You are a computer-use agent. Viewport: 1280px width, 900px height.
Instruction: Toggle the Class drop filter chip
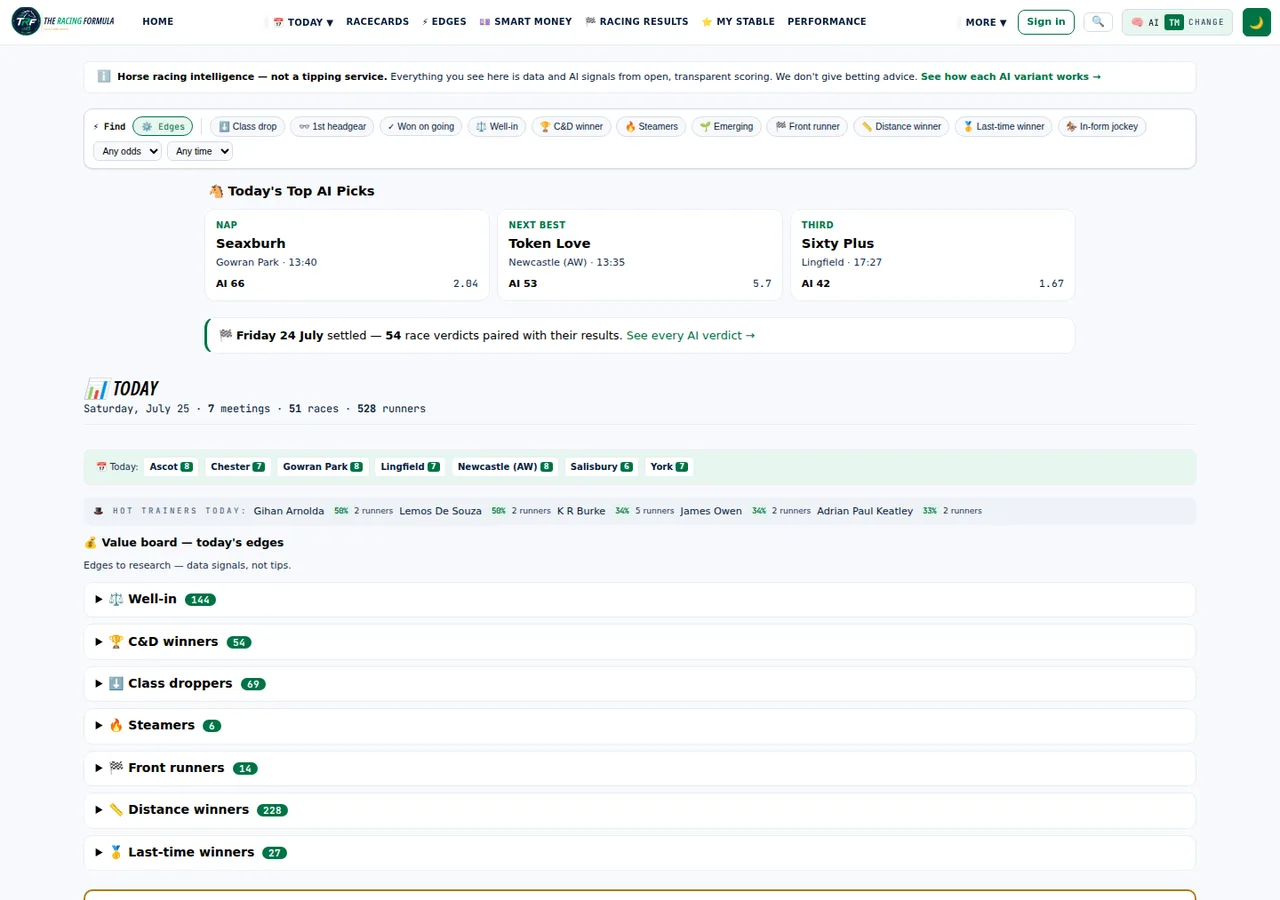[x=247, y=126]
